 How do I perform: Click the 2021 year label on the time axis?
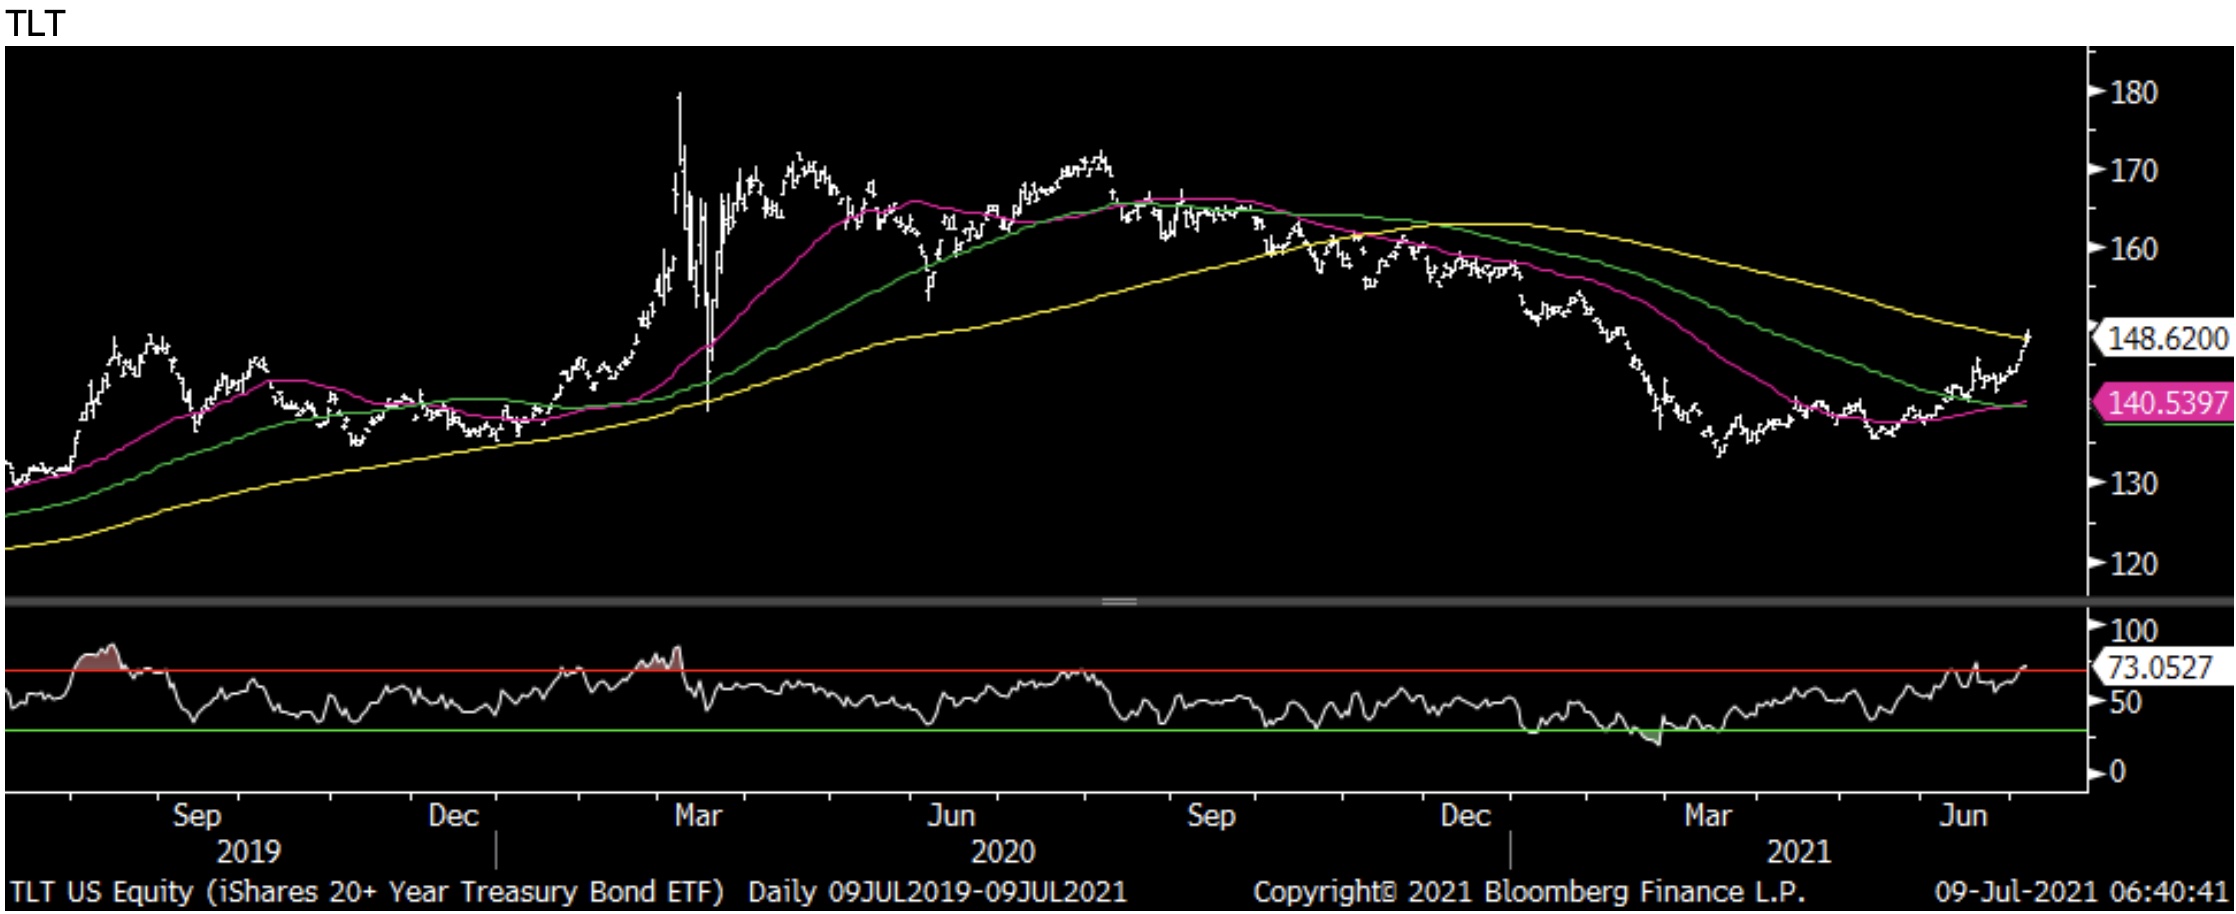[1798, 852]
